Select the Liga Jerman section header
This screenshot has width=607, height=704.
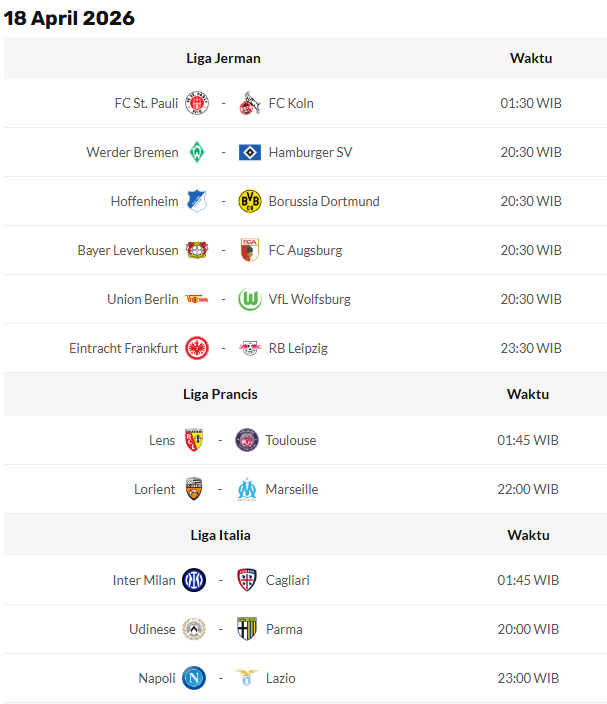click(223, 58)
